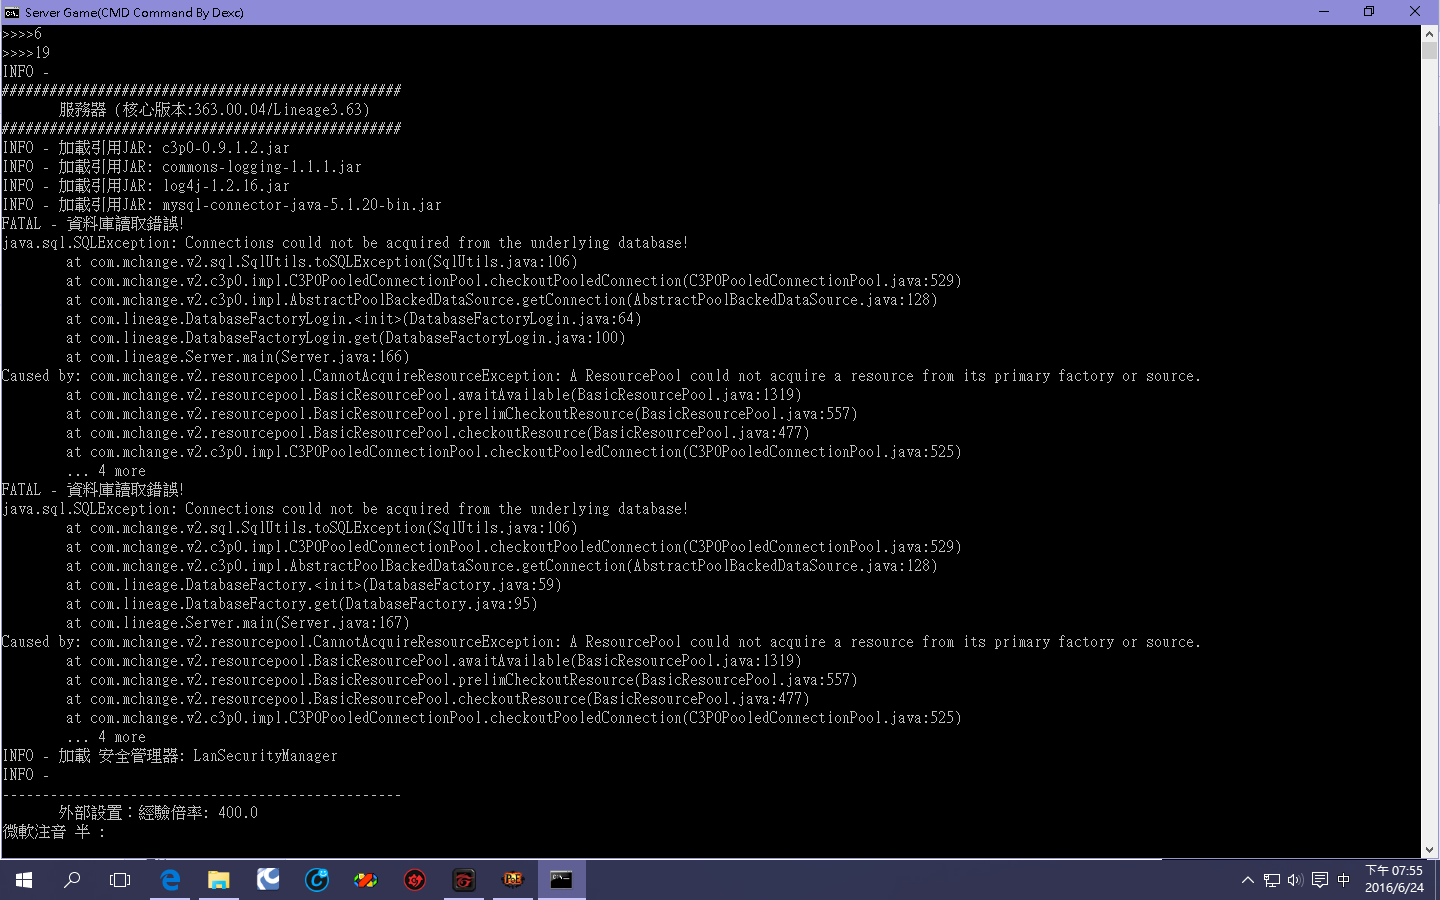Open the red gear app on taskbar
Viewport: 1440px width, 900px height.
click(415, 880)
